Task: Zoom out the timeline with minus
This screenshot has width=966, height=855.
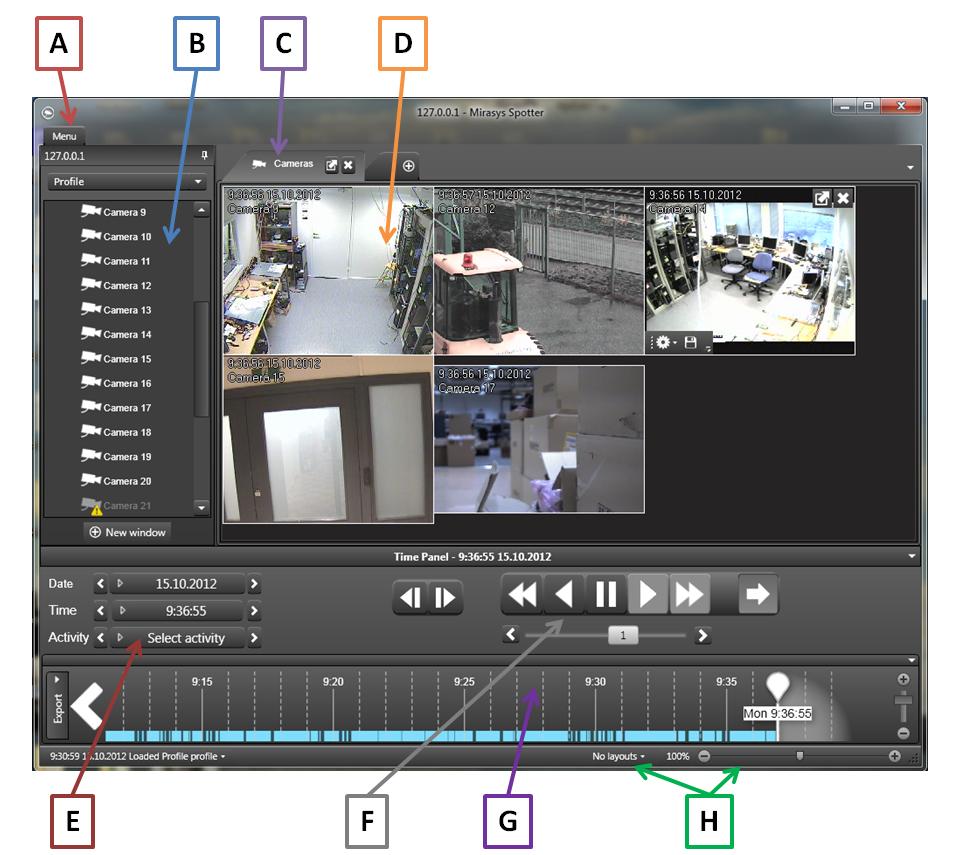Action: [903, 732]
